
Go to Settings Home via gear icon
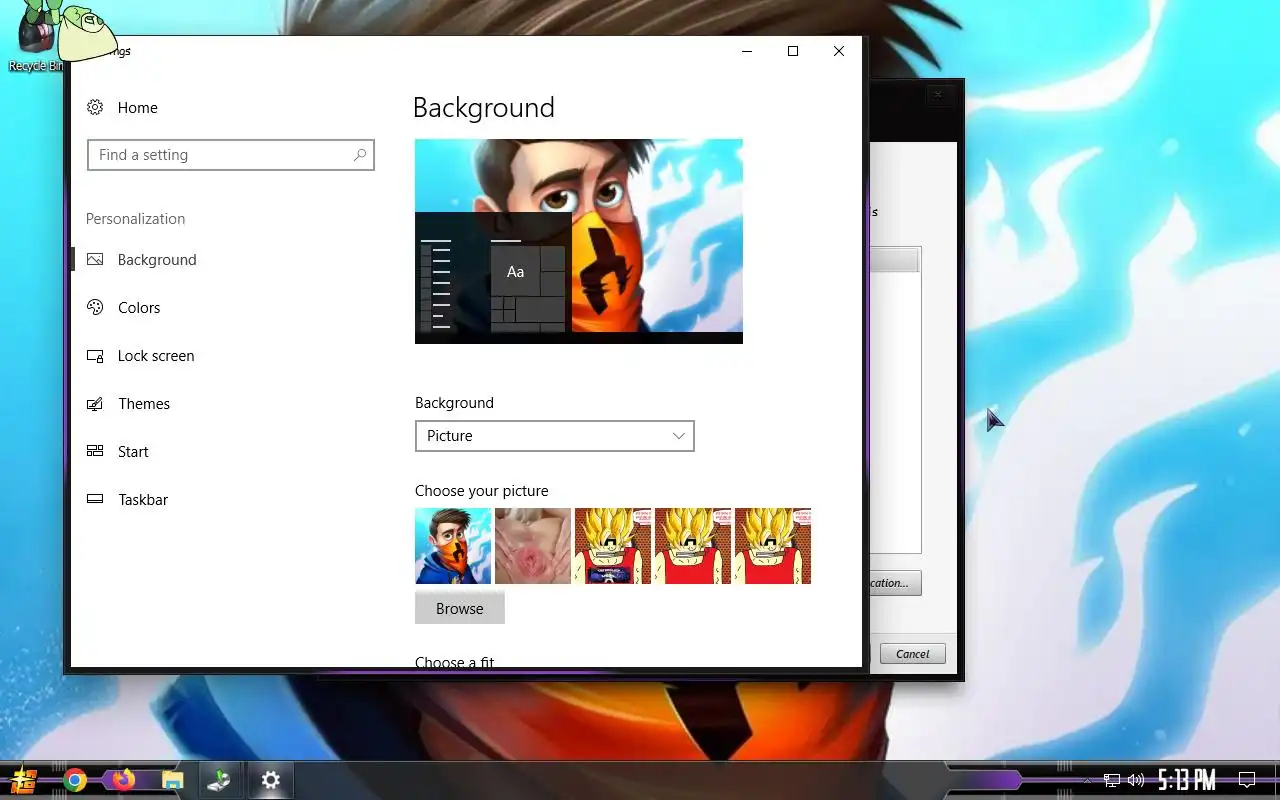click(x=95, y=107)
